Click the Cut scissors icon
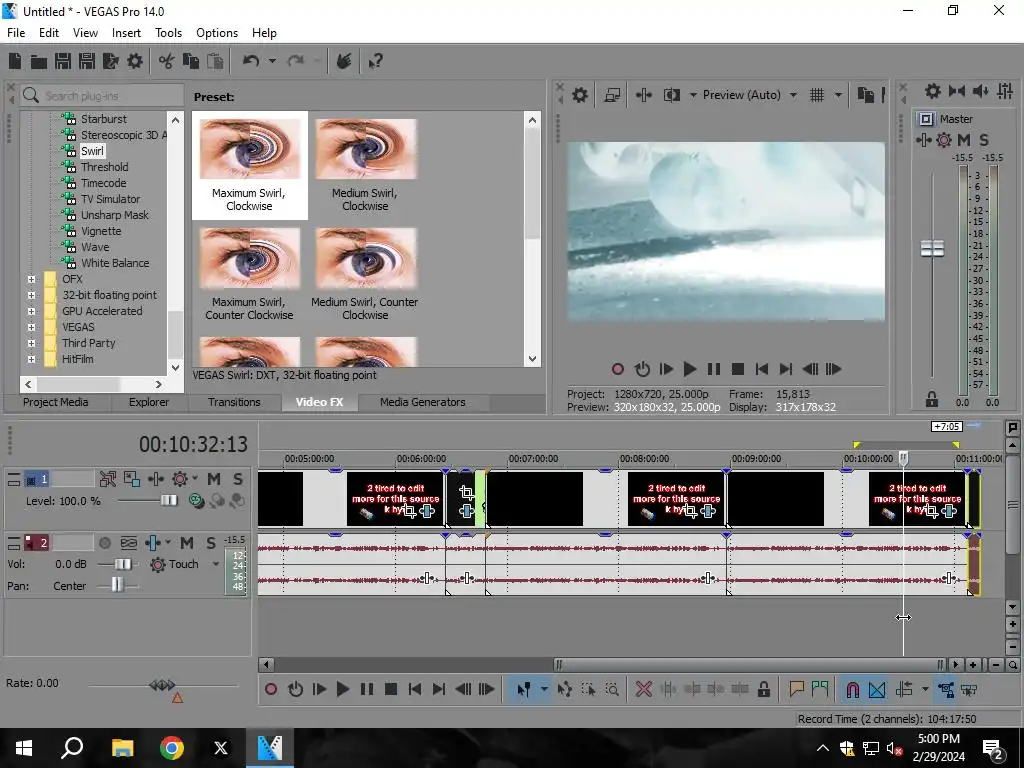Viewport: 1024px width, 768px height. click(x=167, y=61)
